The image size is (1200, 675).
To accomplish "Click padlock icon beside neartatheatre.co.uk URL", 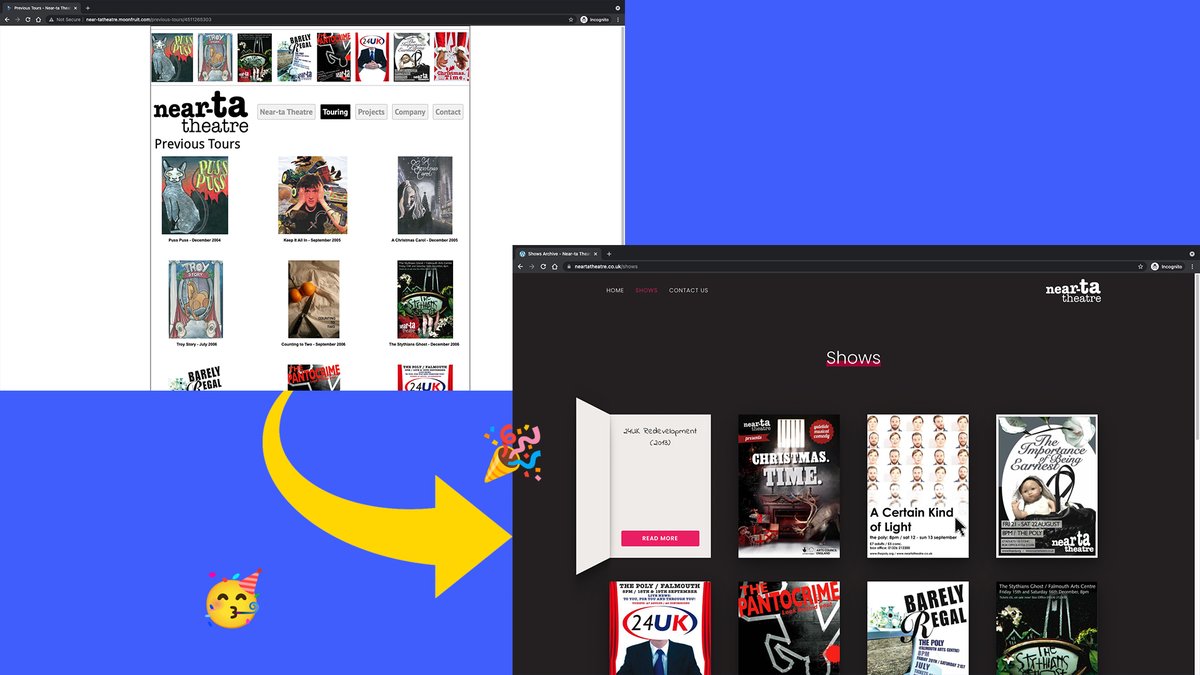I will [568, 266].
